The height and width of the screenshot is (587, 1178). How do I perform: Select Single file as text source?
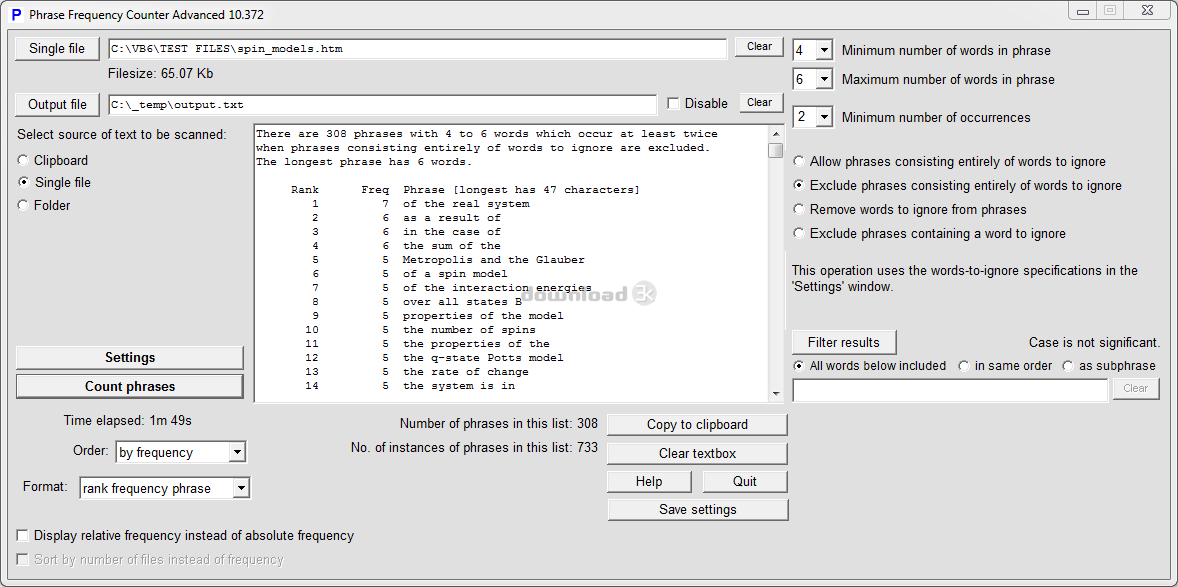pos(23,183)
